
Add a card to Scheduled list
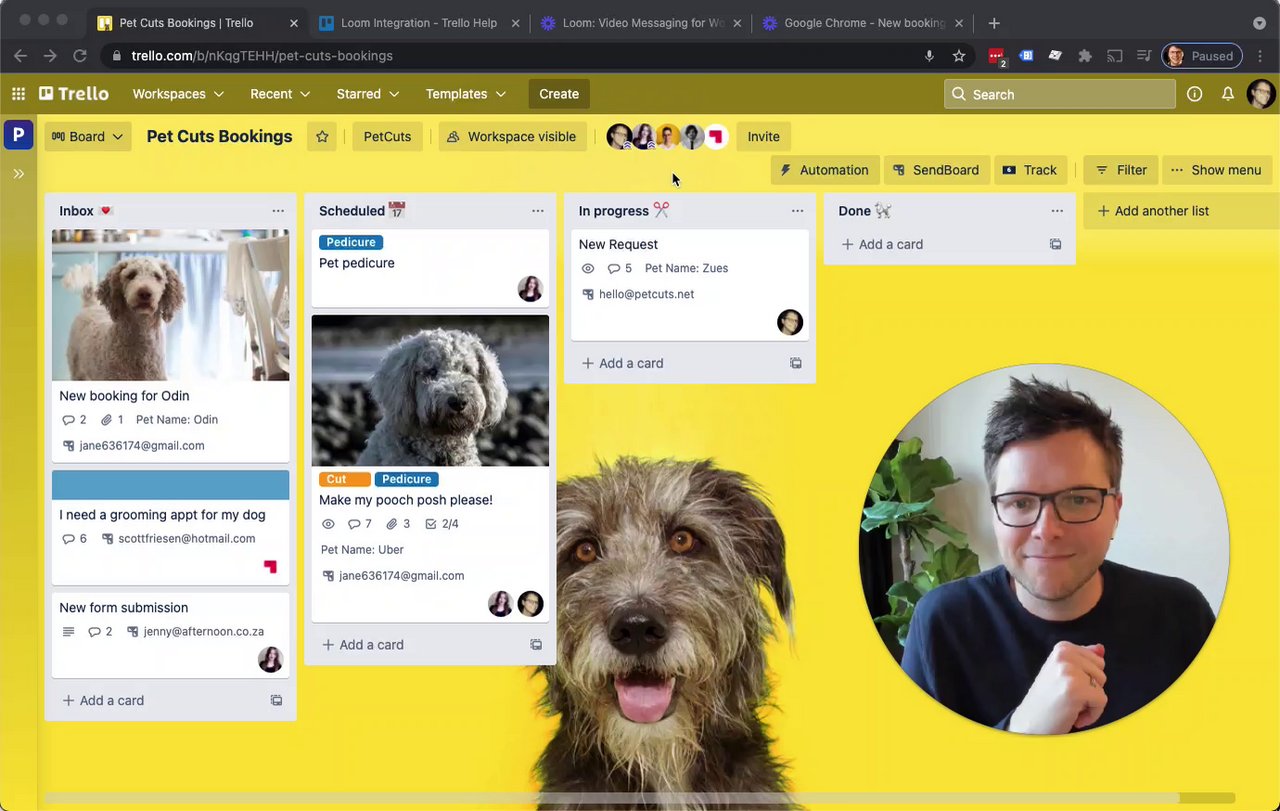(x=363, y=645)
